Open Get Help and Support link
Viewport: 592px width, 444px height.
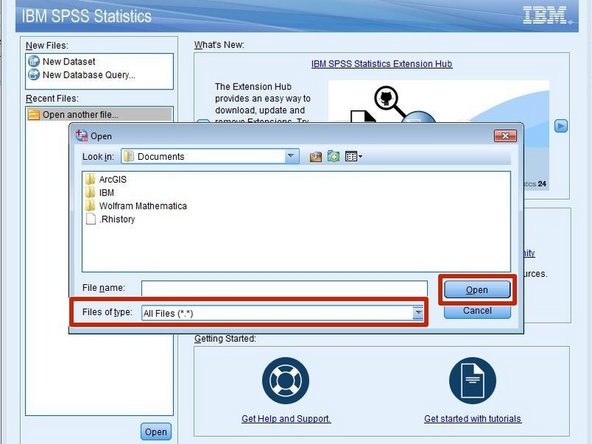(286, 419)
